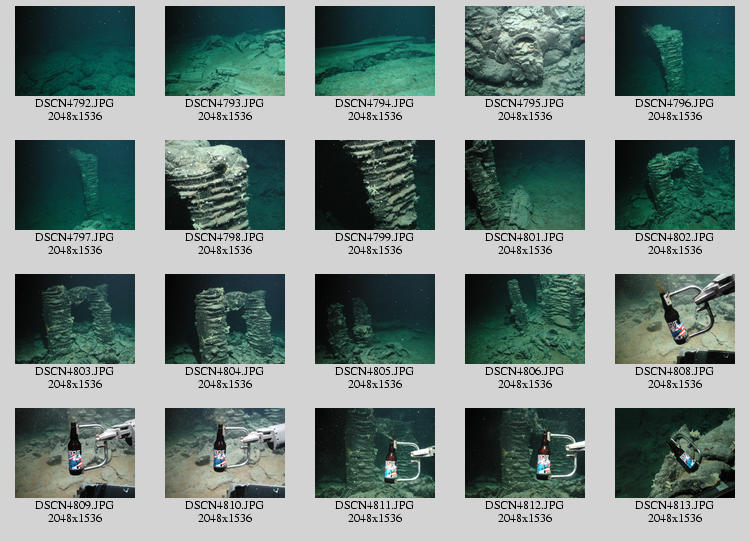750x542 pixels.
Task: View the DSCN4798.JPG layered rock thumbnail
Action: 225,185
